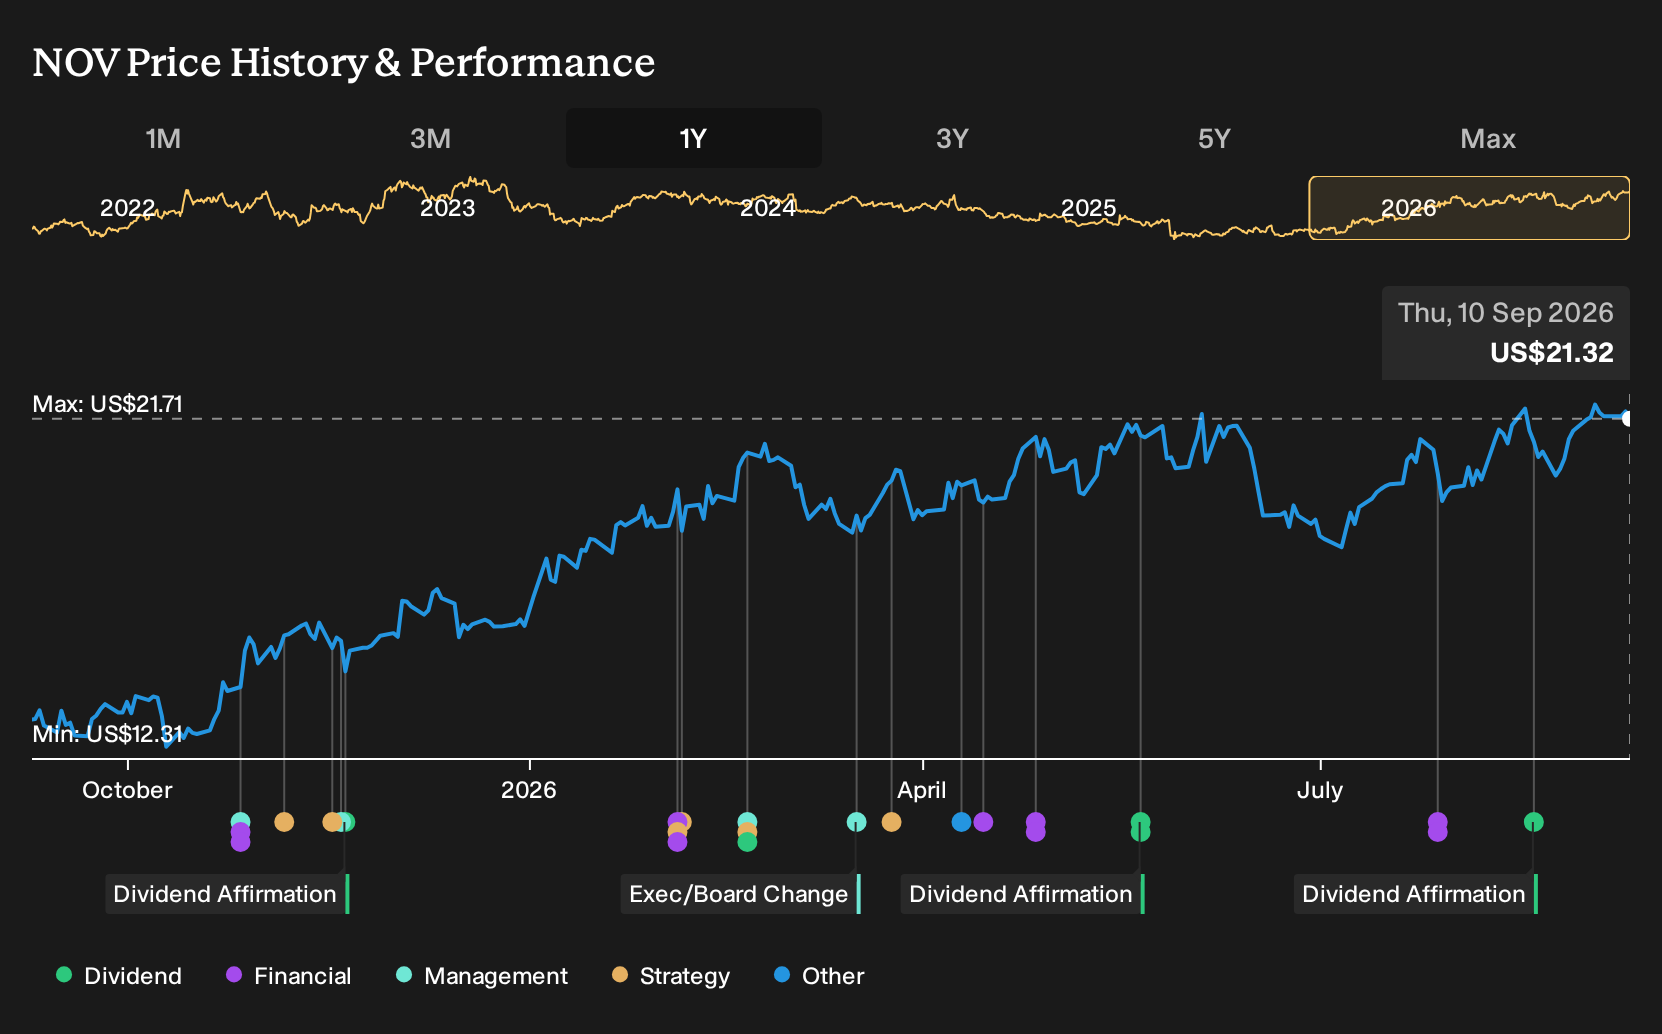
Task: Switch to the Max time range tab
Action: [1488, 138]
